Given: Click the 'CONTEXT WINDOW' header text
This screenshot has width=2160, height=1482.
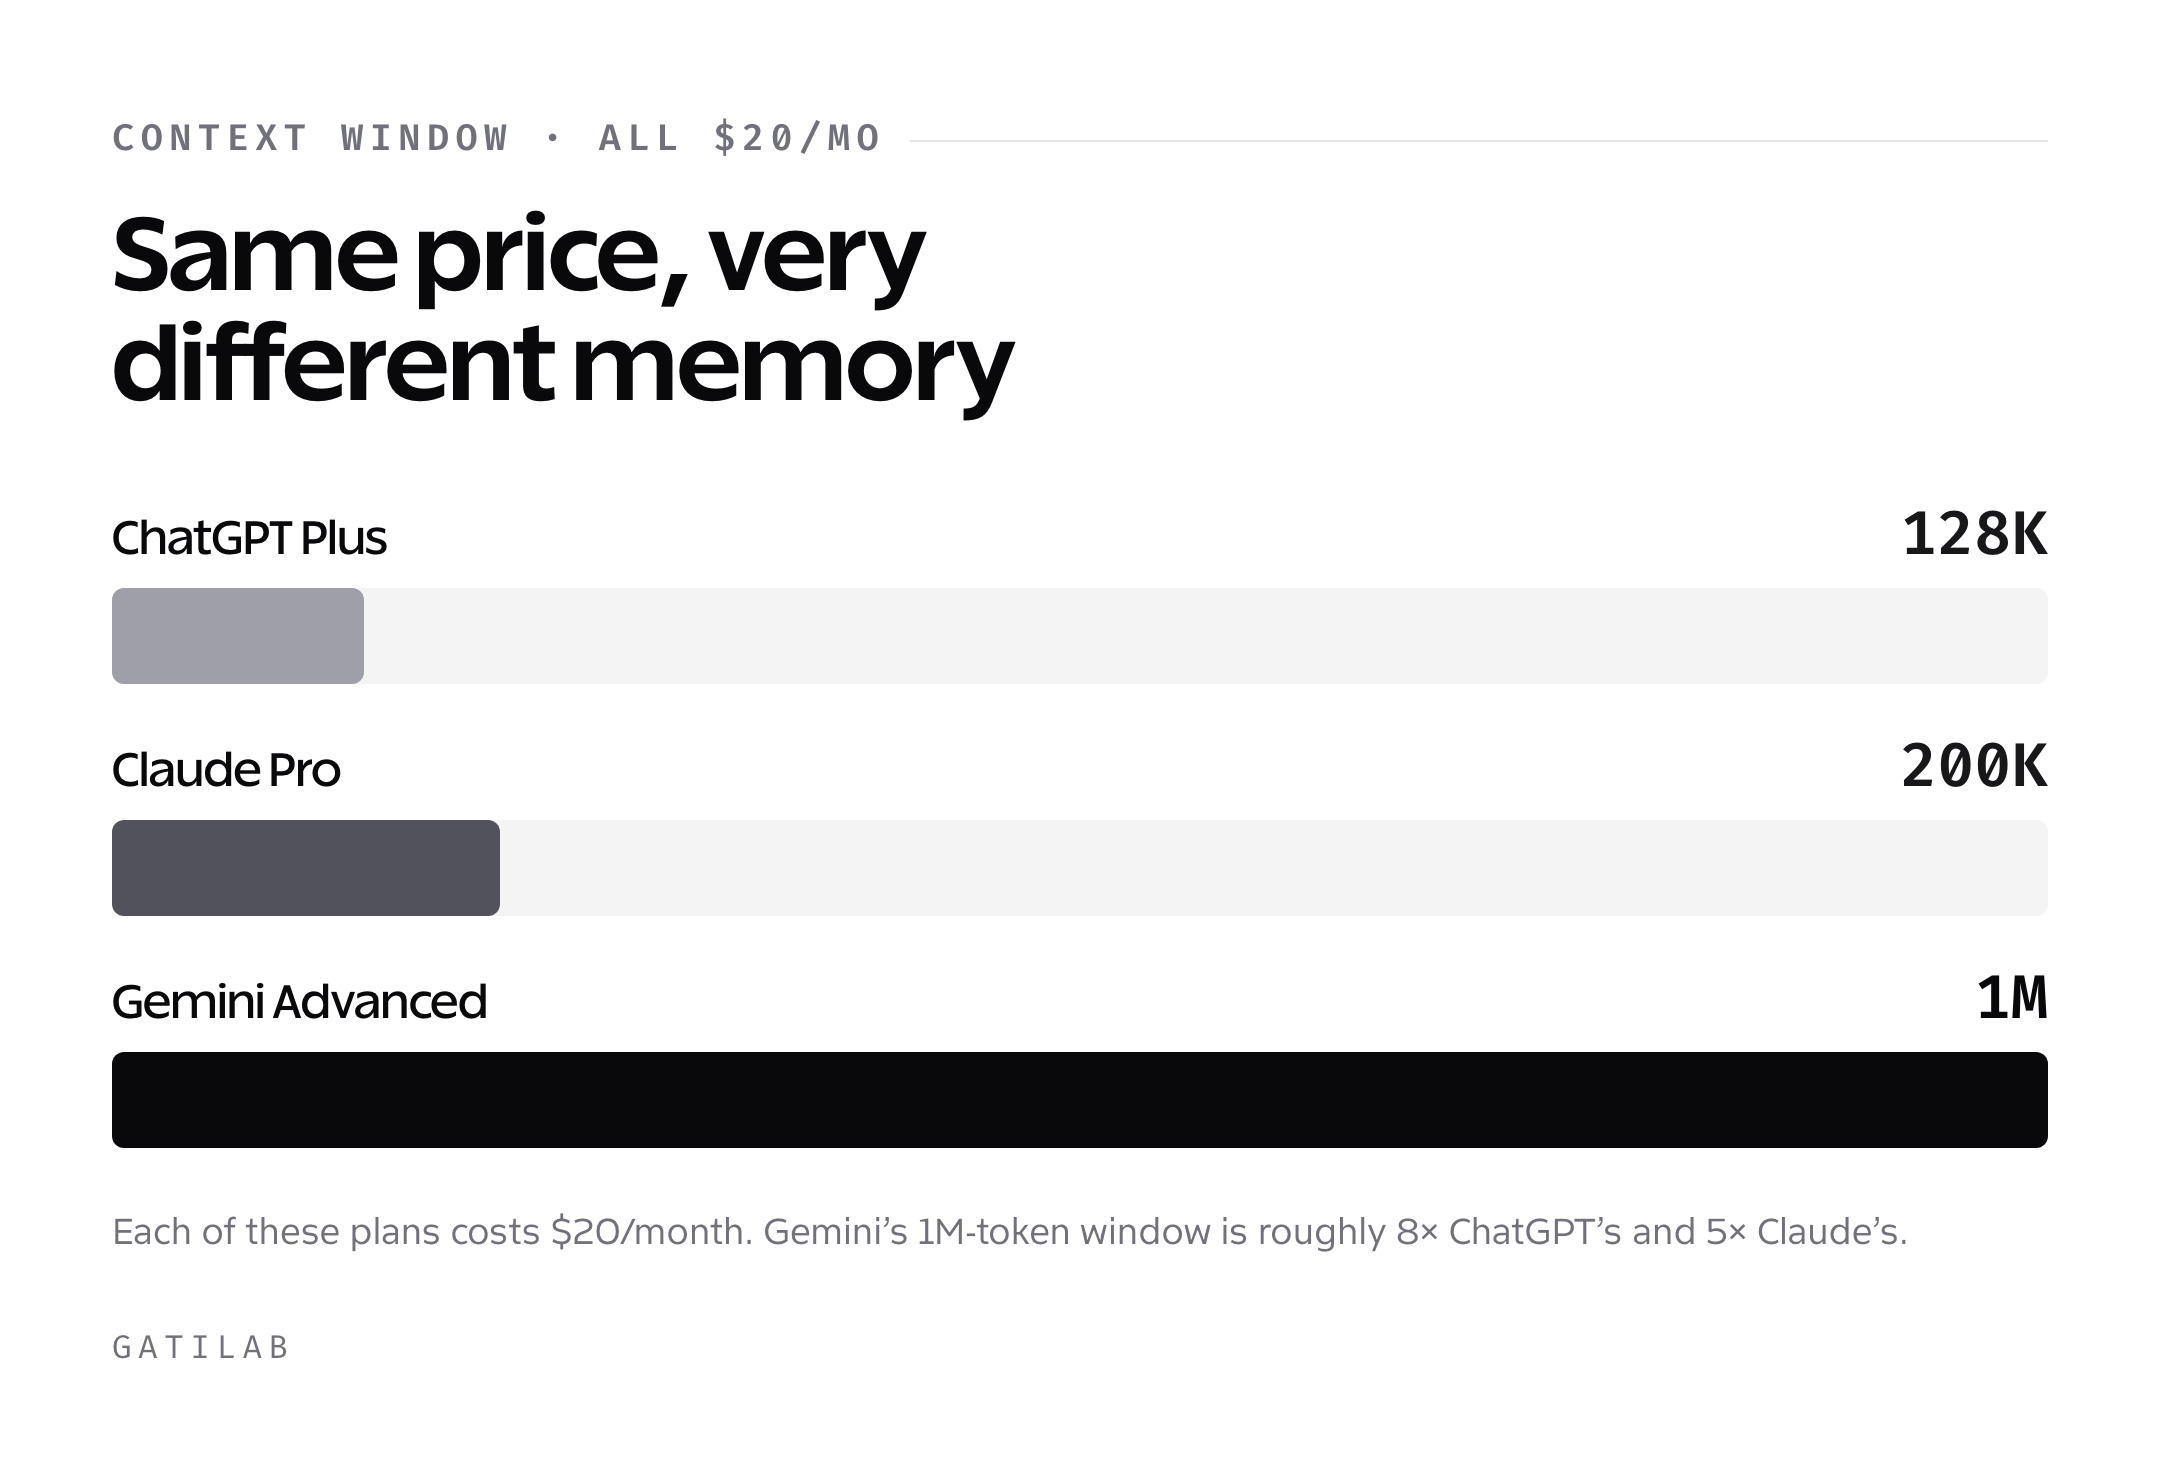Looking at the screenshot, I should pyautogui.click(x=311, y=138).
